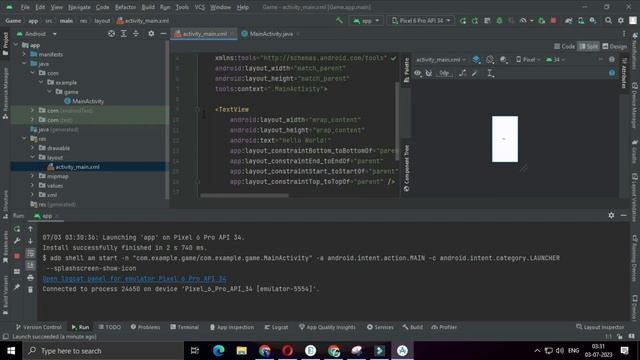Open Search Everywhere magnifier icon
The width and height of the screenshot is (640, 360).
point(608,20)
